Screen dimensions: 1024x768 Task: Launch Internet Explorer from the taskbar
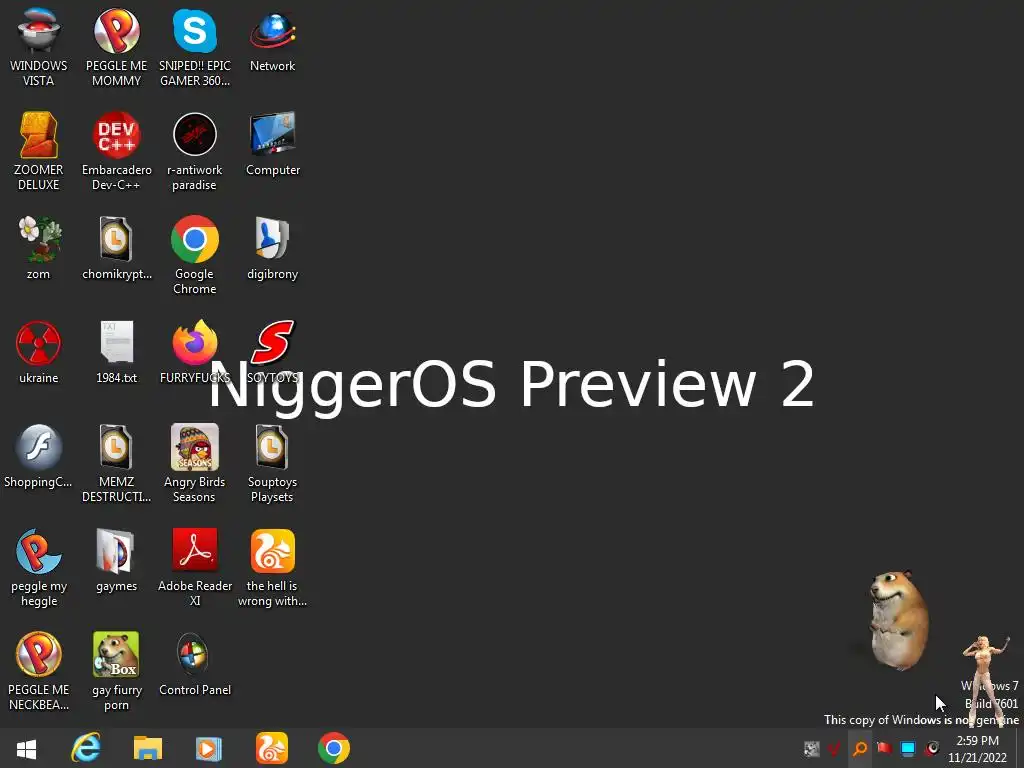(x=86, y=748)
